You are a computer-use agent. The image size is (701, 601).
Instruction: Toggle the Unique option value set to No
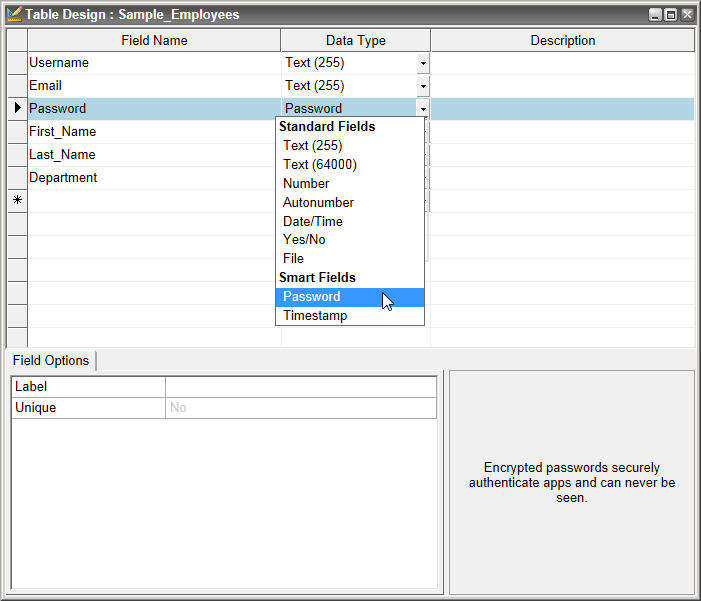pyautogui.click(x=300, y=408)
